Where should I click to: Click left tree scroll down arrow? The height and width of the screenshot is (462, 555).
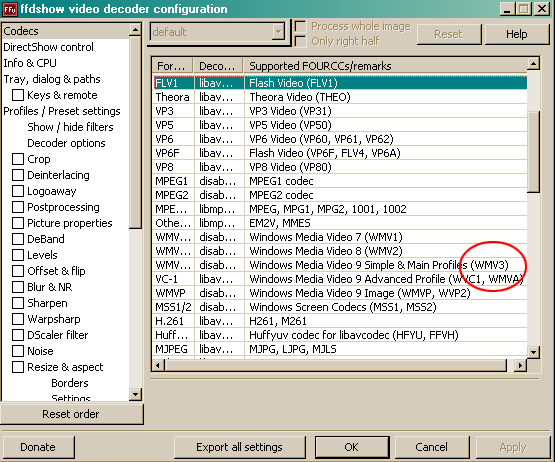(x=136, y=394)
